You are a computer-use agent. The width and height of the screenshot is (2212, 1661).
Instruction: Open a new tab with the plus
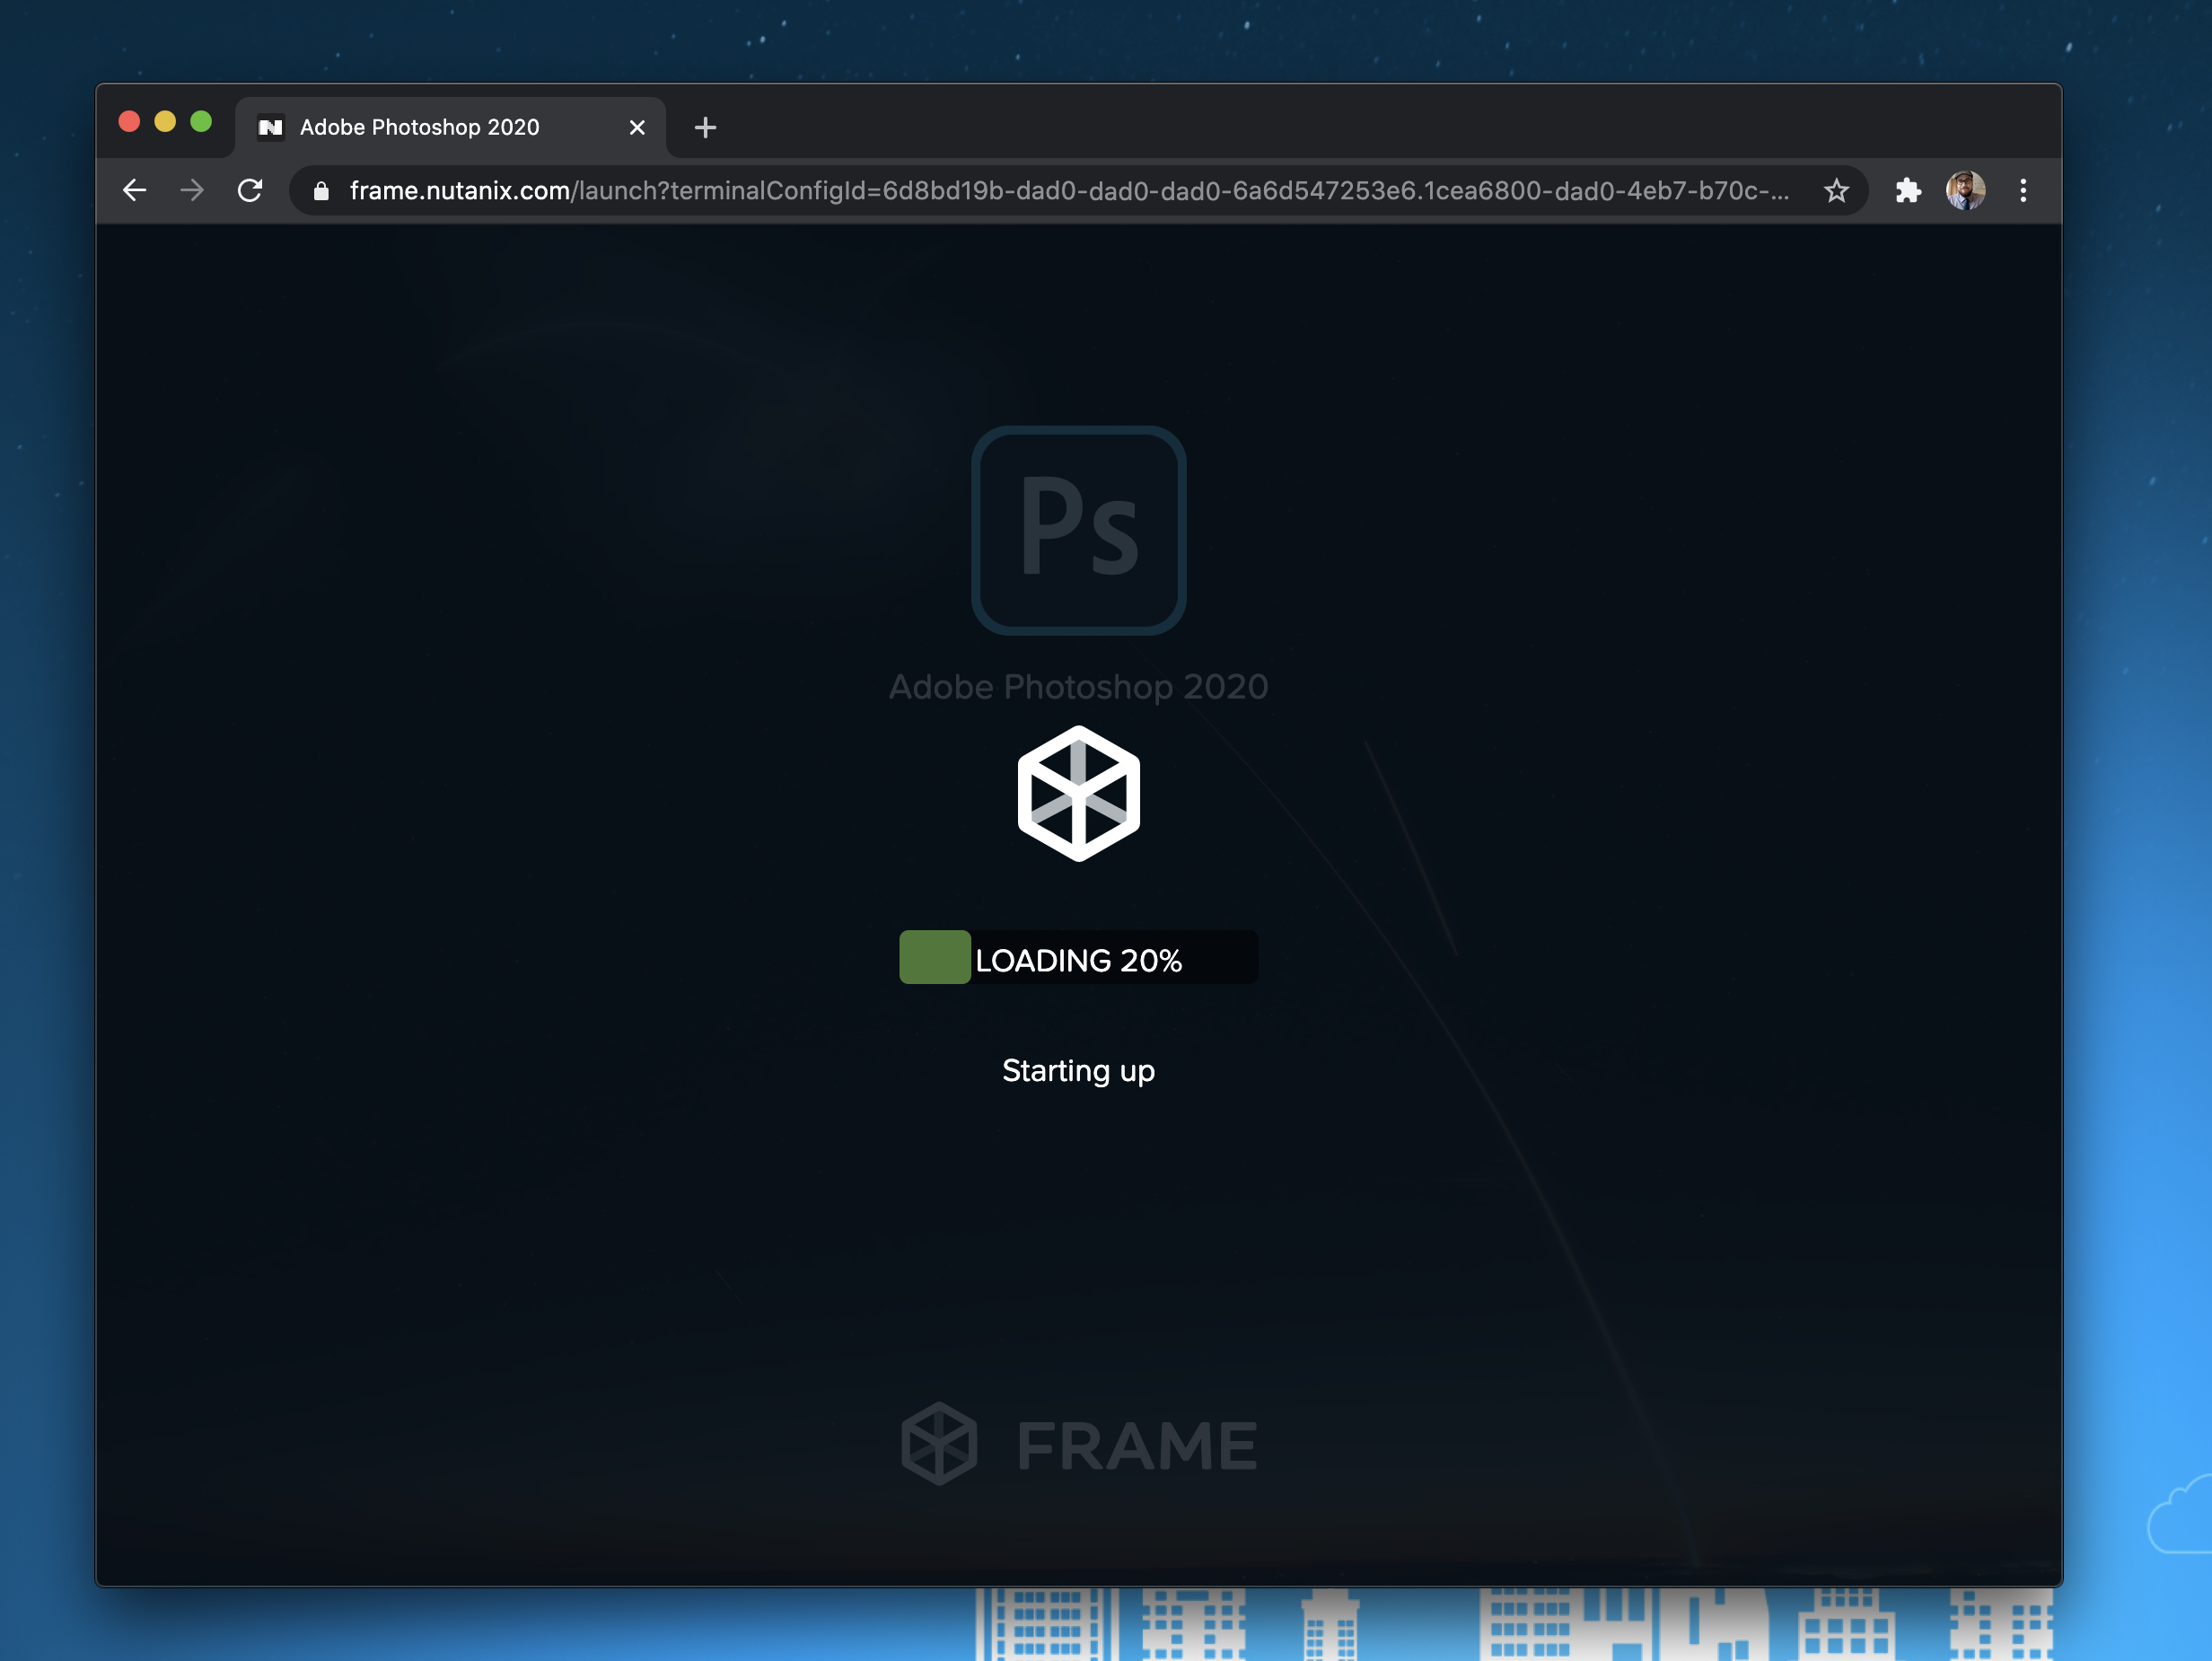click(705, 128)
